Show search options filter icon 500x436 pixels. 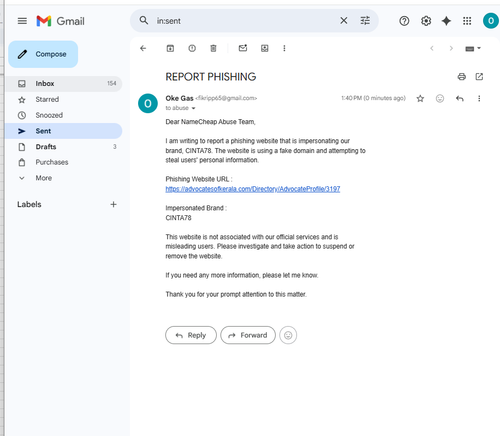click(x=365, y=21)
